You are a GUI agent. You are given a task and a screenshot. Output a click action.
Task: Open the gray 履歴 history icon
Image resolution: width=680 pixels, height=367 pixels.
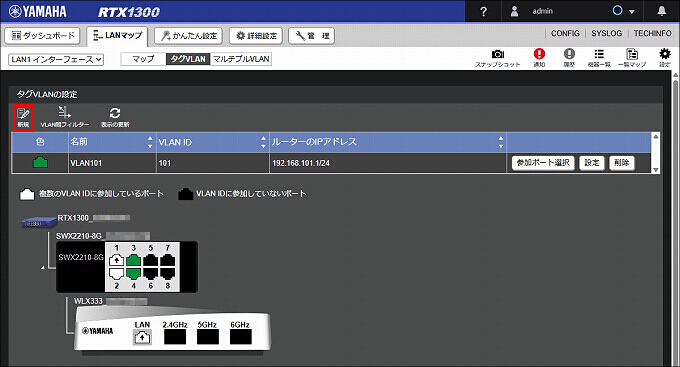[569, 58]
